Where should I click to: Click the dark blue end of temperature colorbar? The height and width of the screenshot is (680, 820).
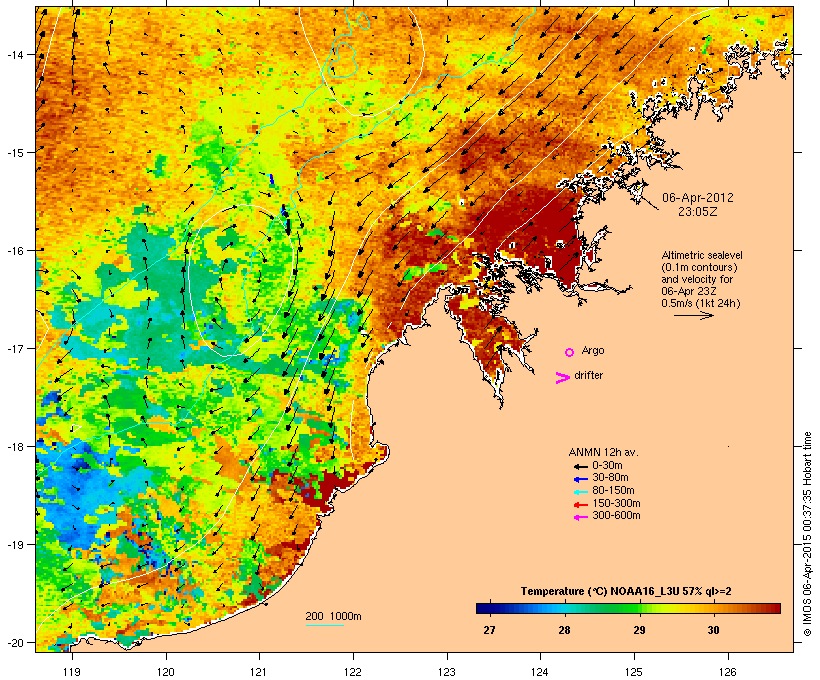pyautogui.click(x=484, y=608)
